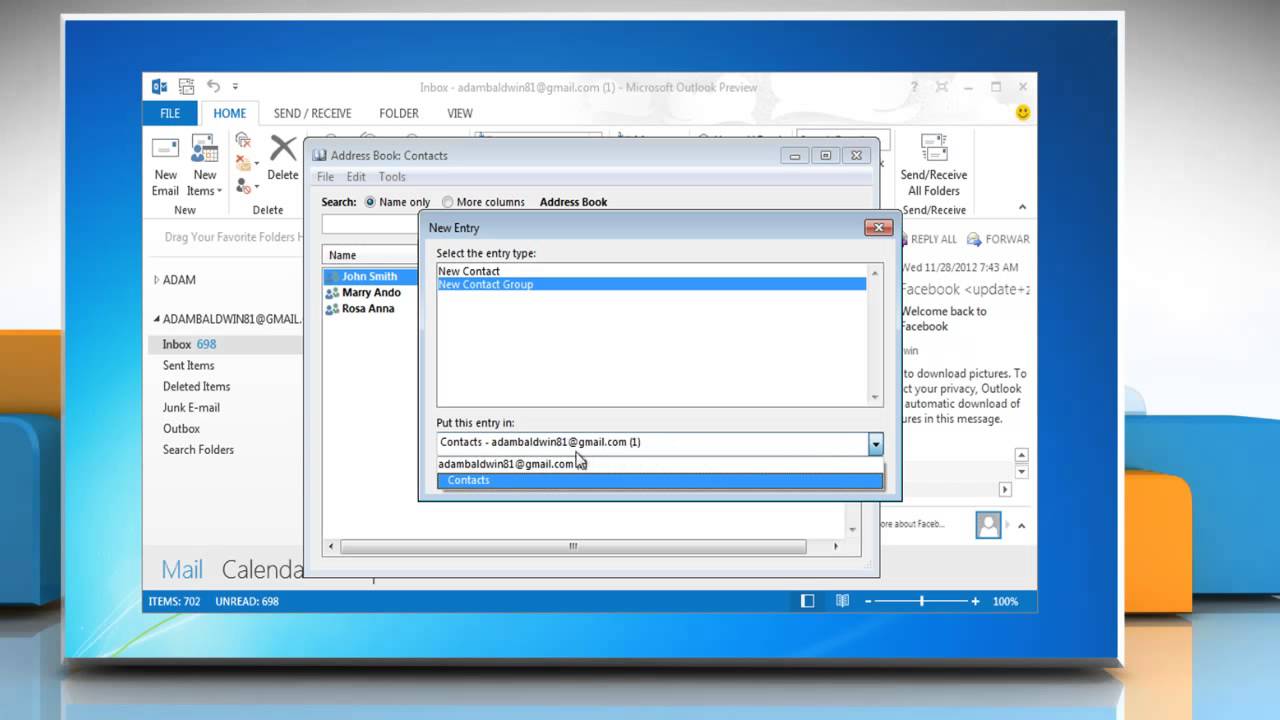Open the Address Book Edit menu
The width and height of the screenshot is (1280, 720).
coord(356,177)
